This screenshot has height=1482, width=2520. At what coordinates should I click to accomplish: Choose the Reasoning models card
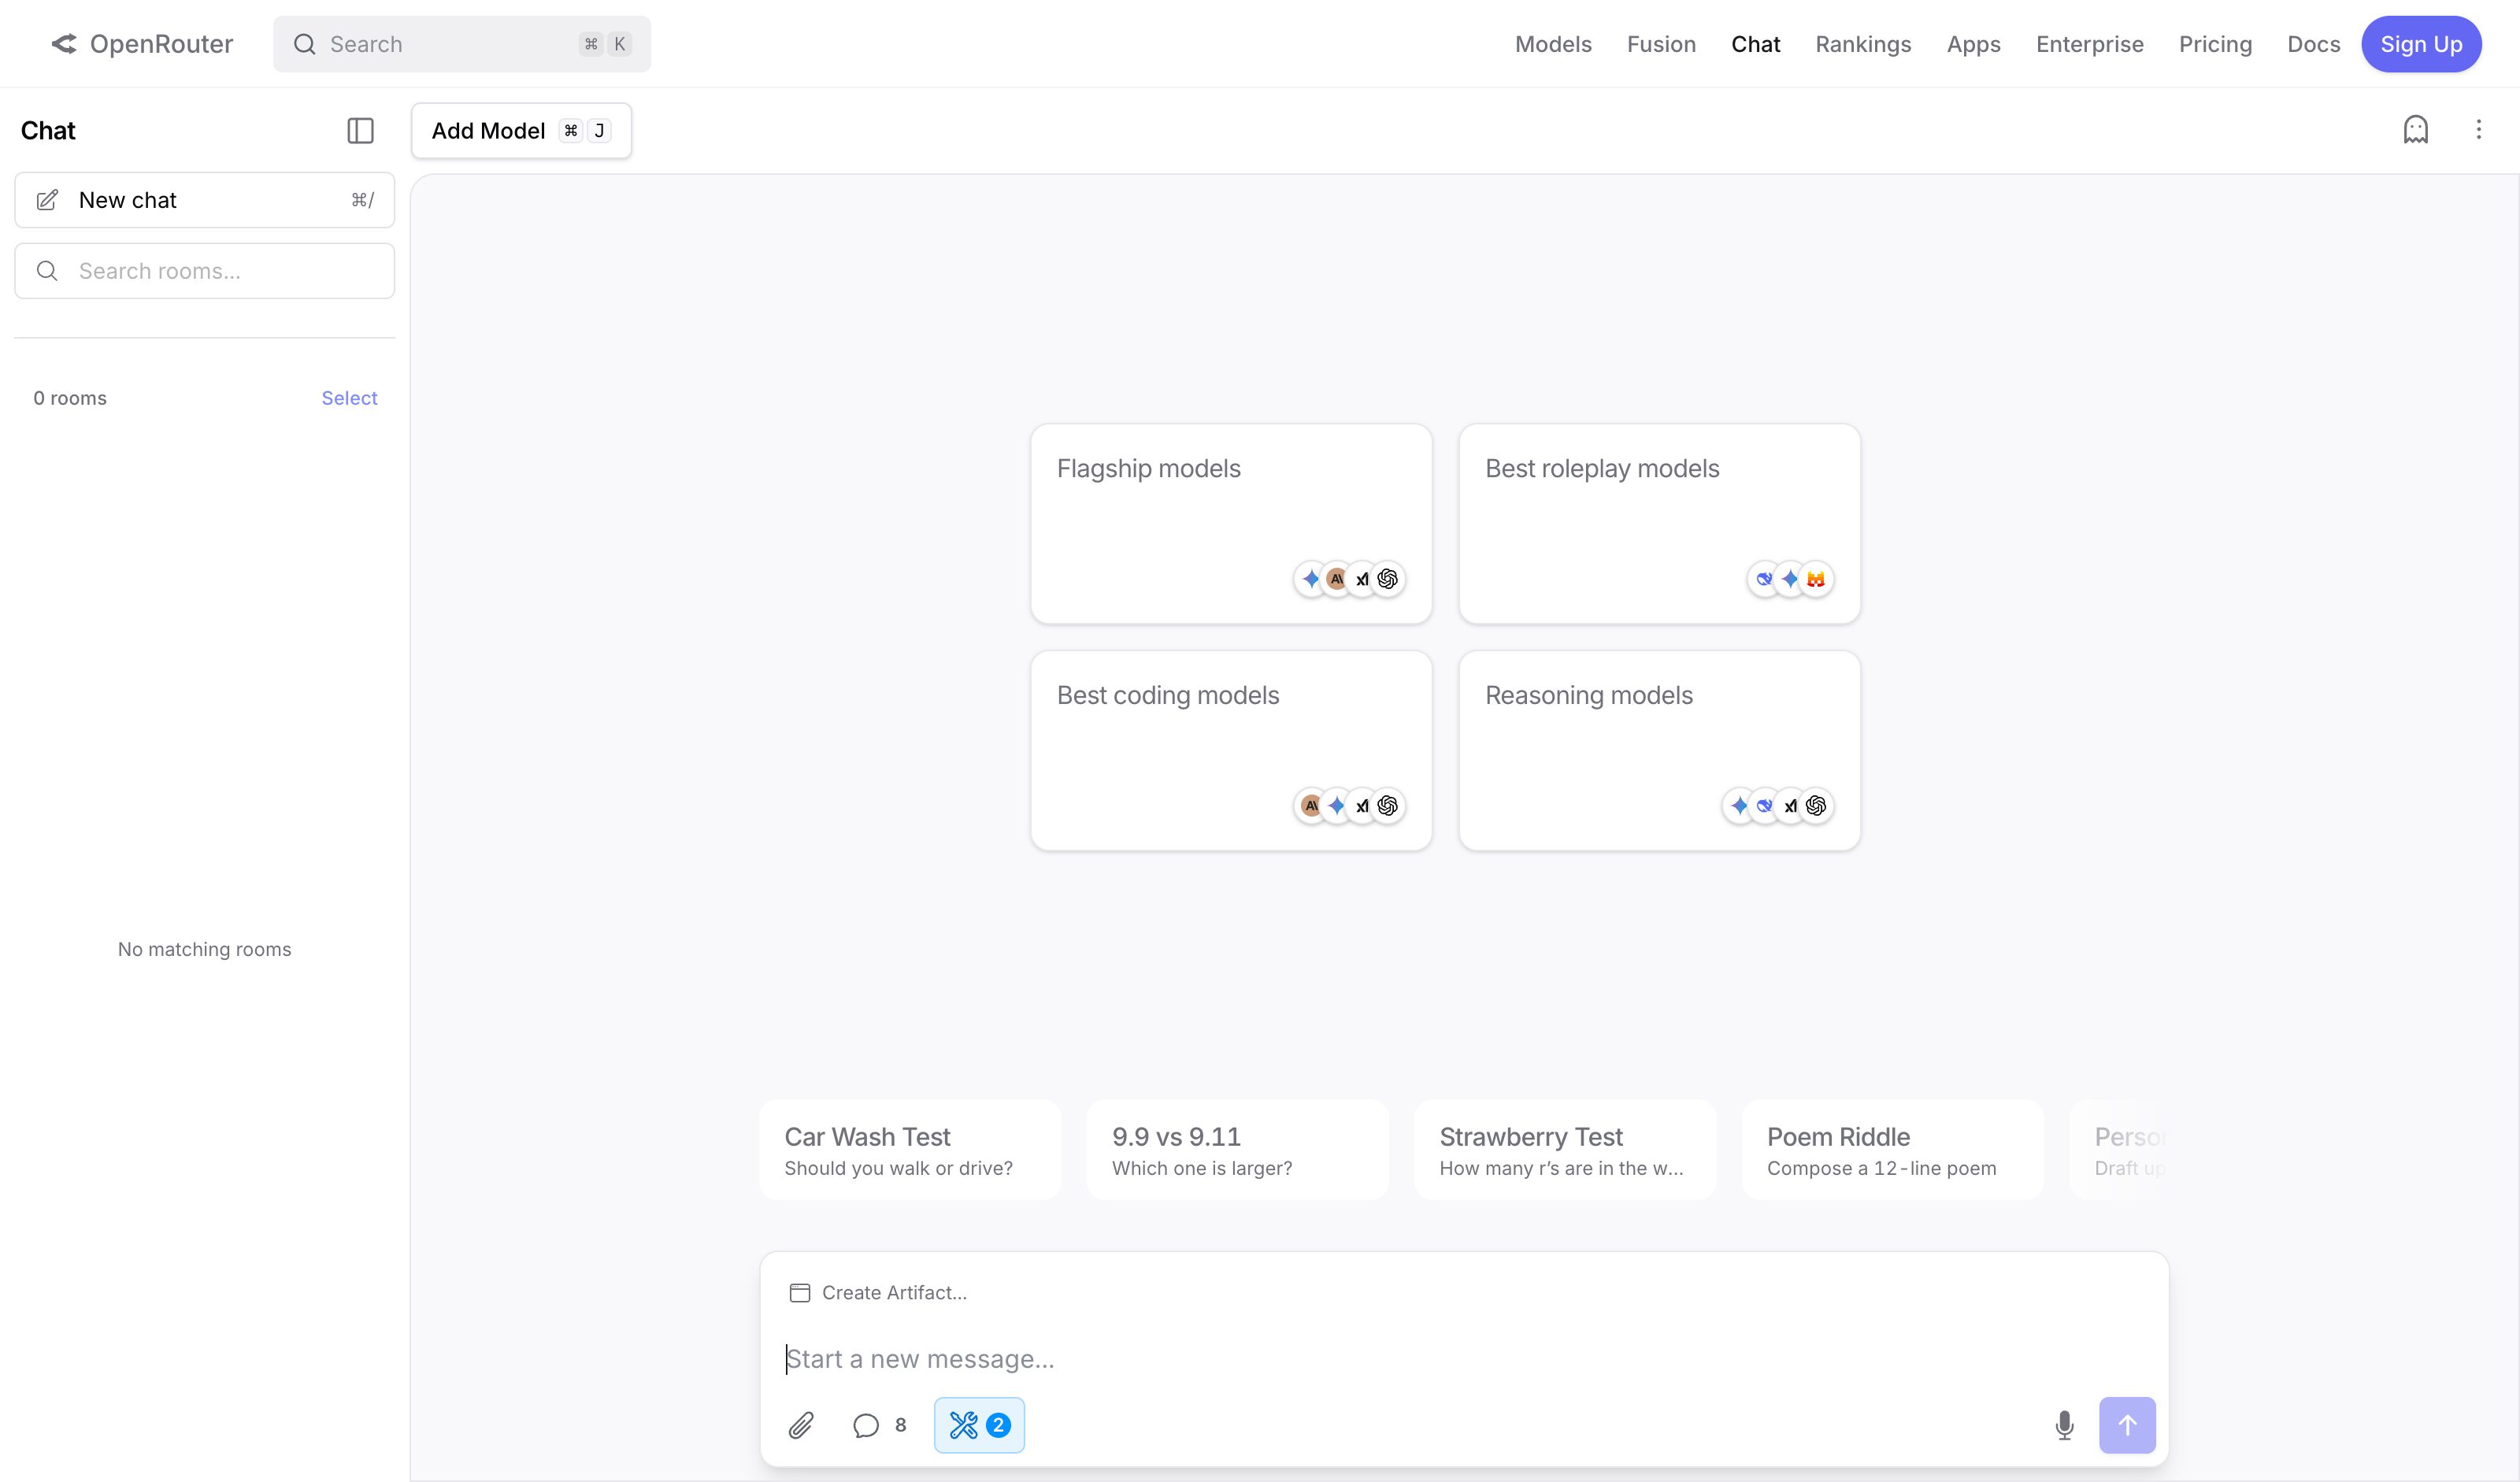1660,751
